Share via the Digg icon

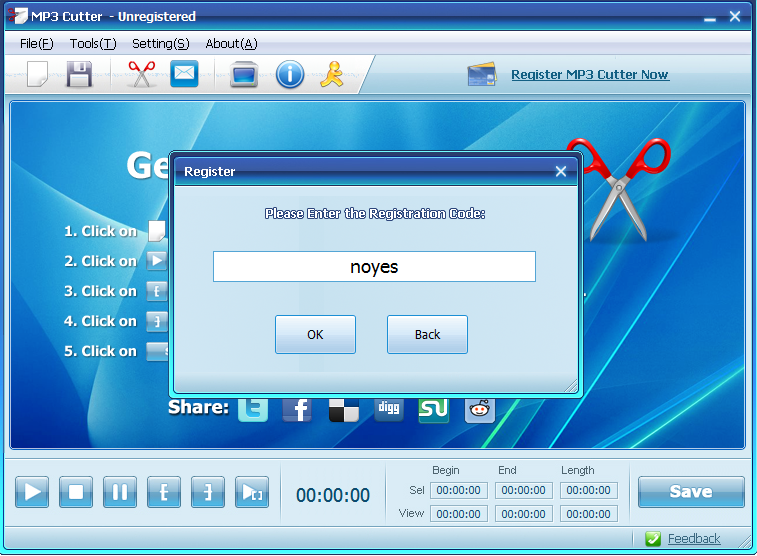(389, 409)
